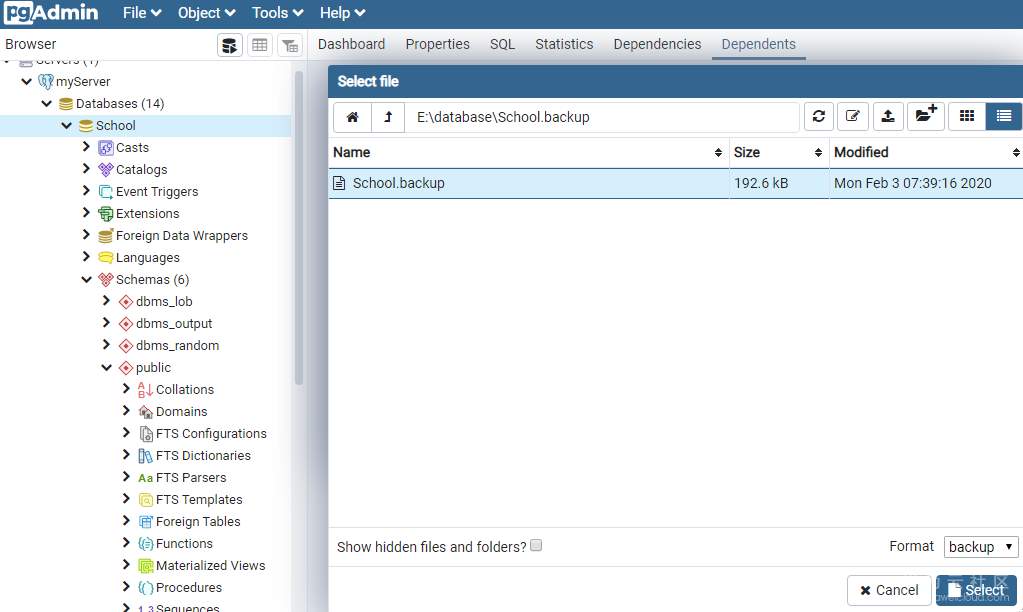Open the Format dropdown
Viewport: 1023px width, 612px height.
click(981, 546)
